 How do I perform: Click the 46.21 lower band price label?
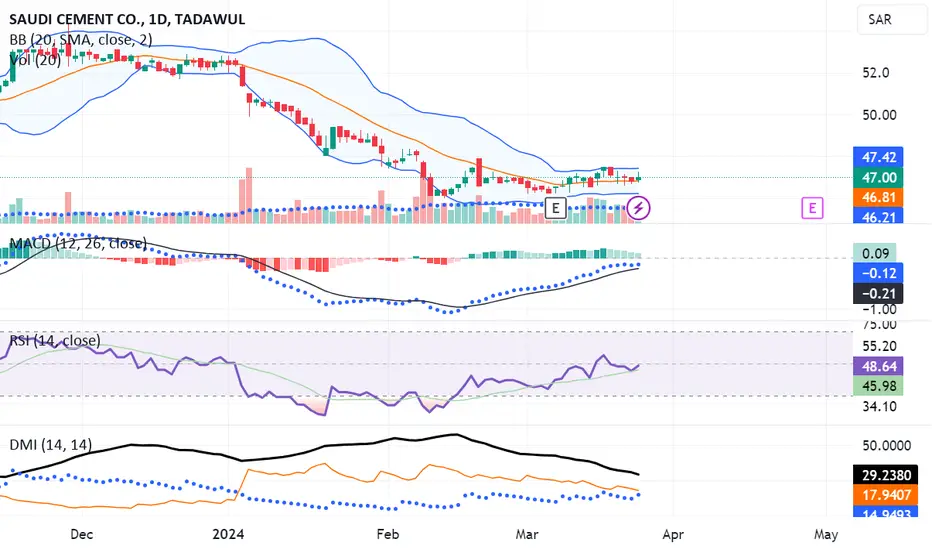tap(878, 216)
